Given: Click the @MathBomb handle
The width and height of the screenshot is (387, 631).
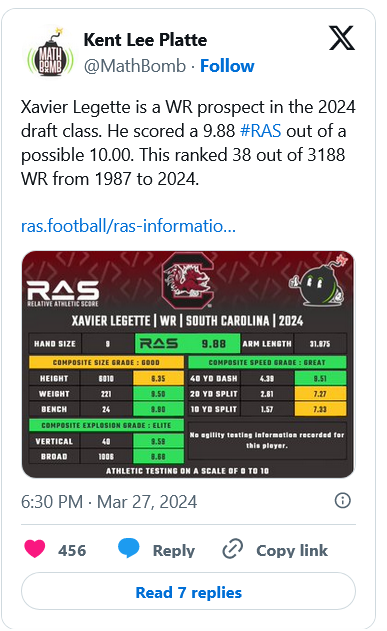Looking at the screenshot, I should (x=135, y=66).
